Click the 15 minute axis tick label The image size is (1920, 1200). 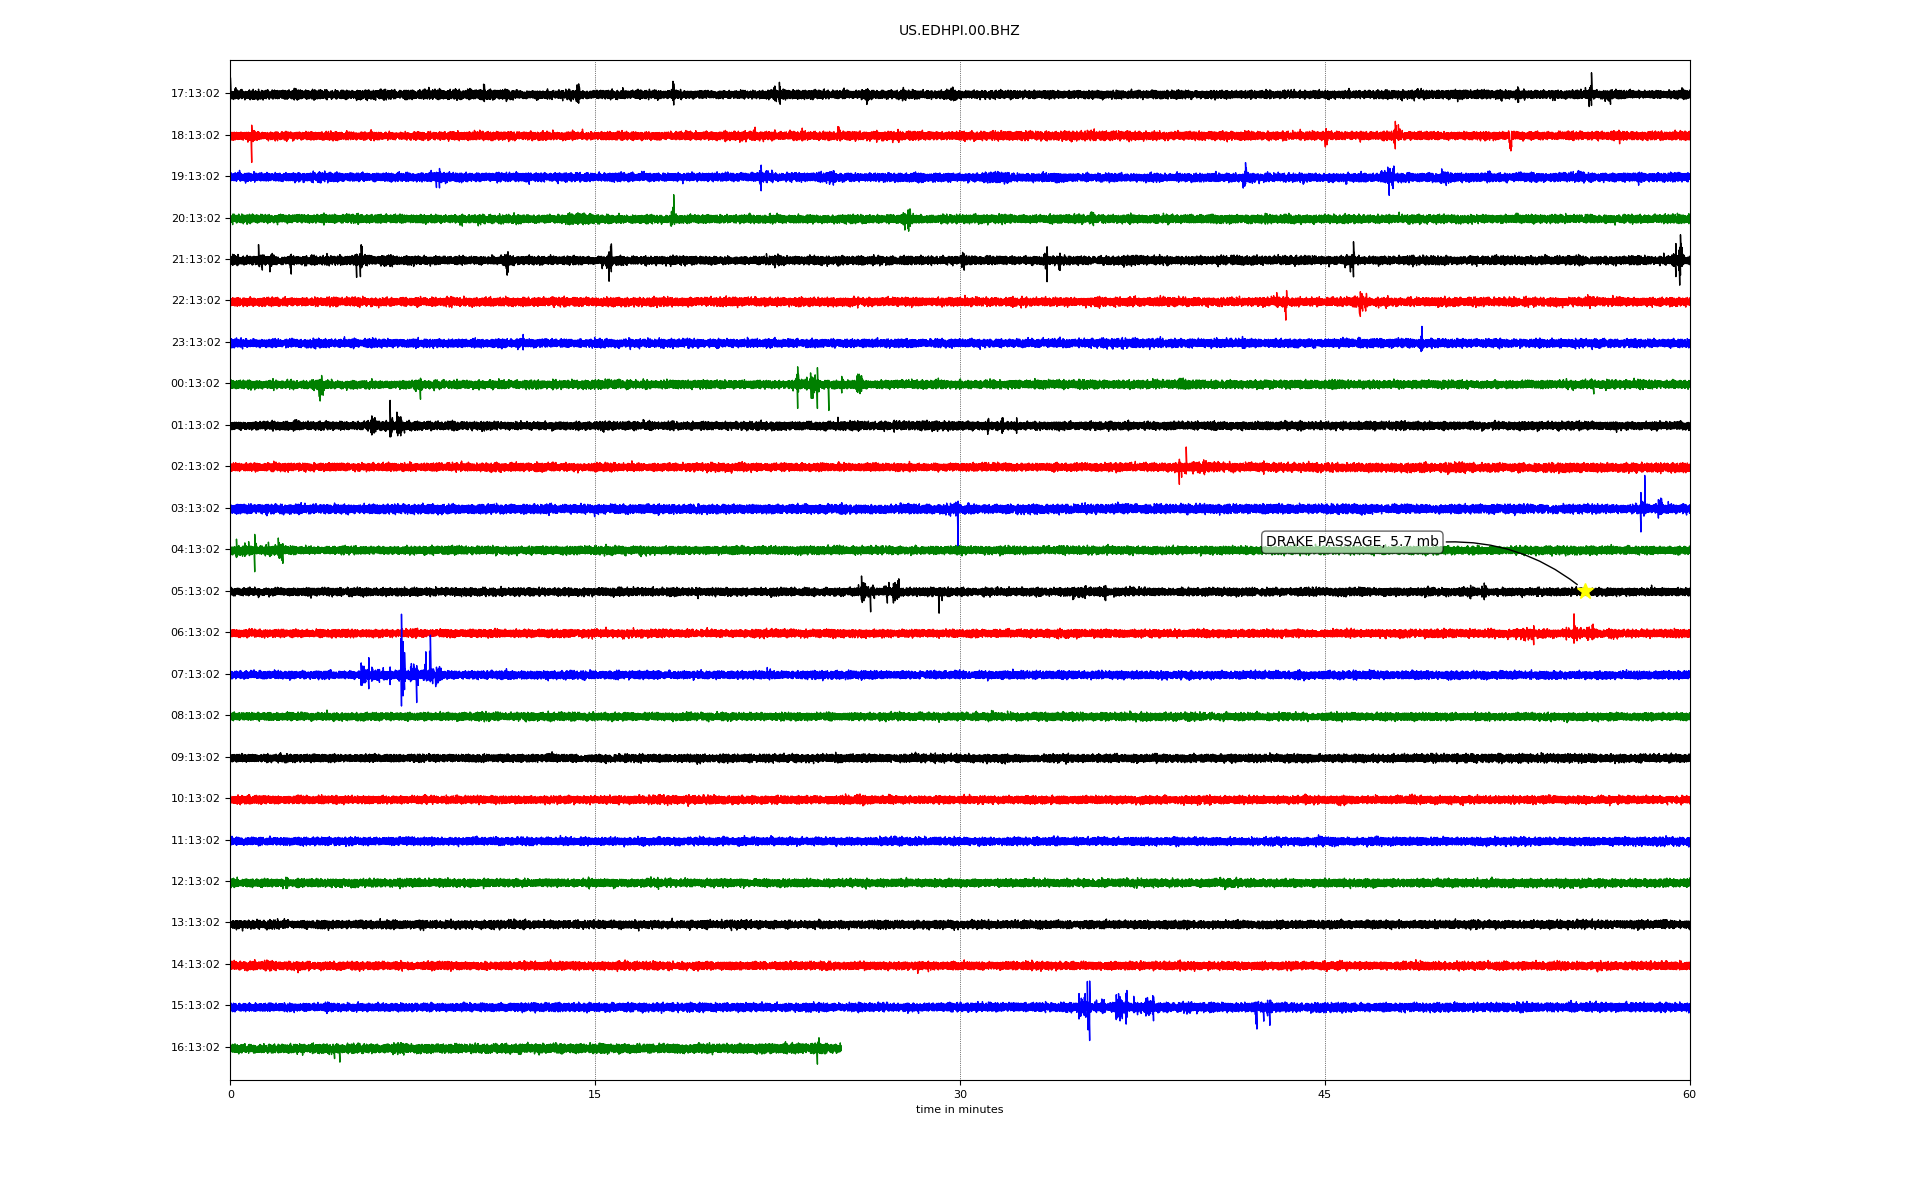click(x=595, y=1095)
